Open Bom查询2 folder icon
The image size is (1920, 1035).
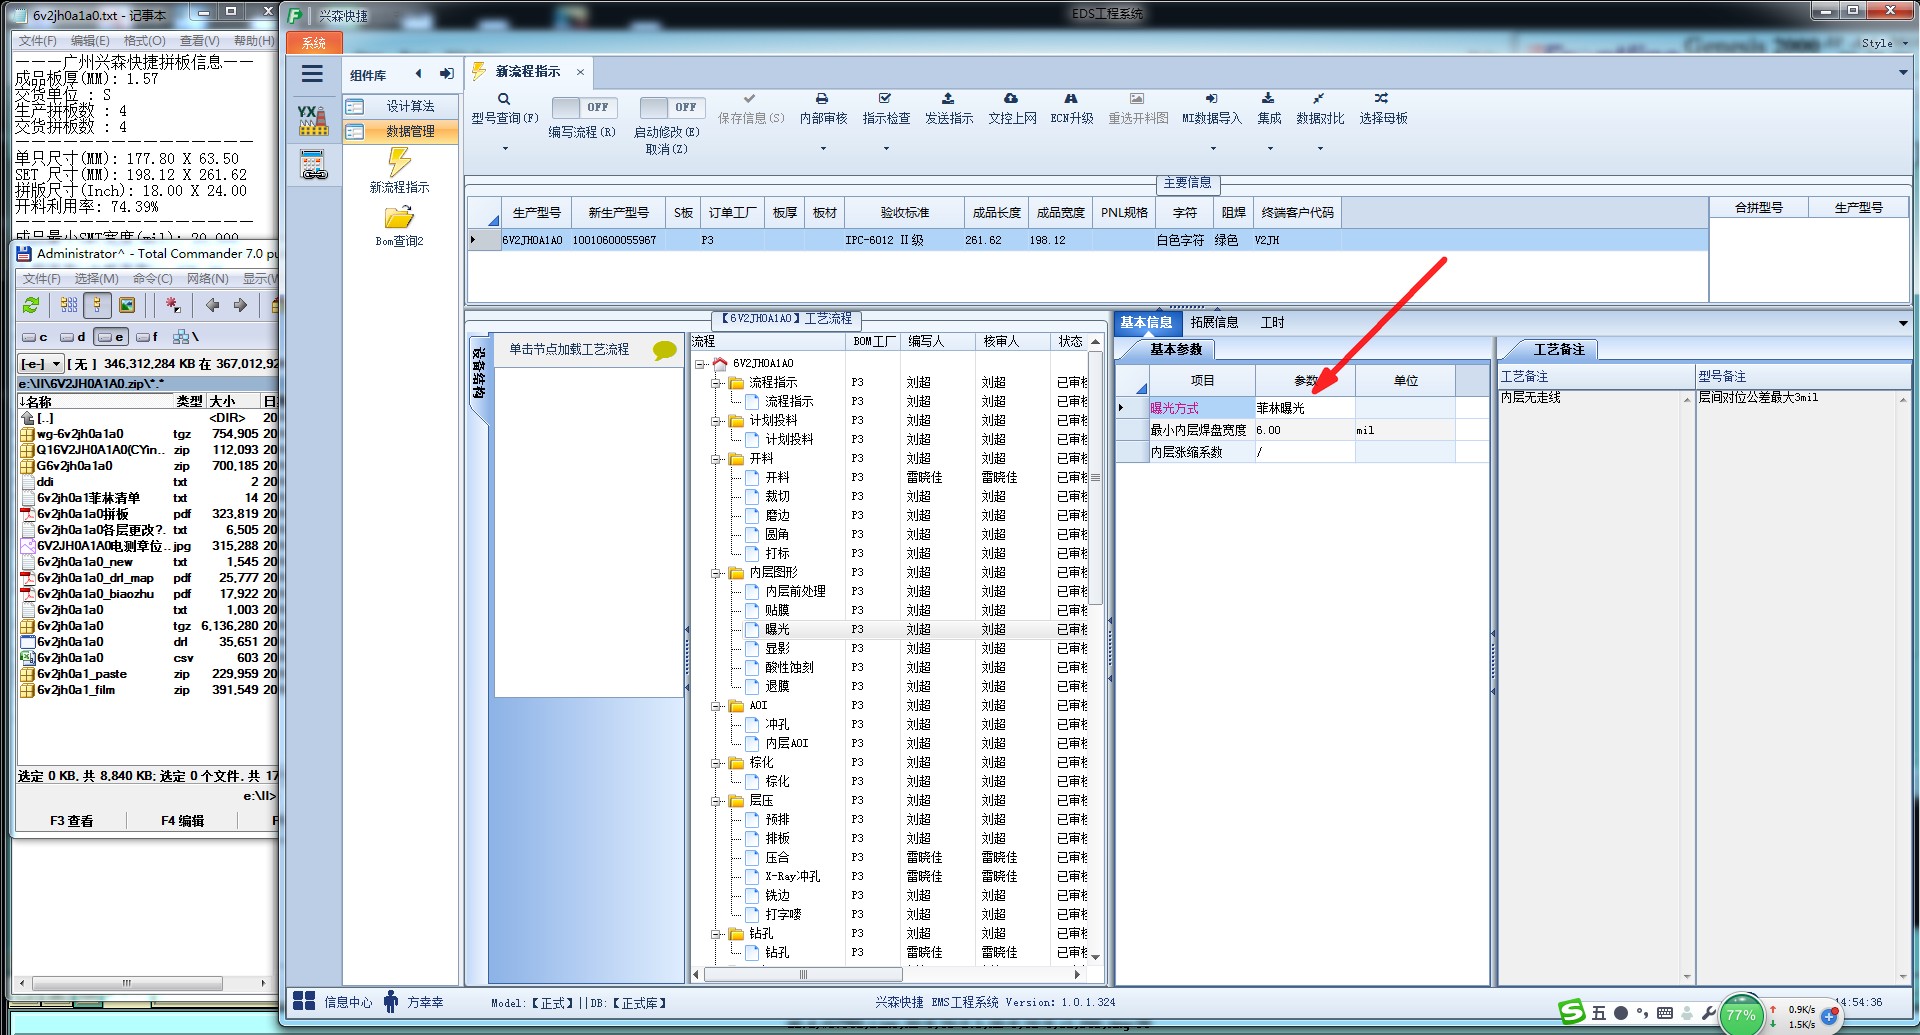point(399,217)
